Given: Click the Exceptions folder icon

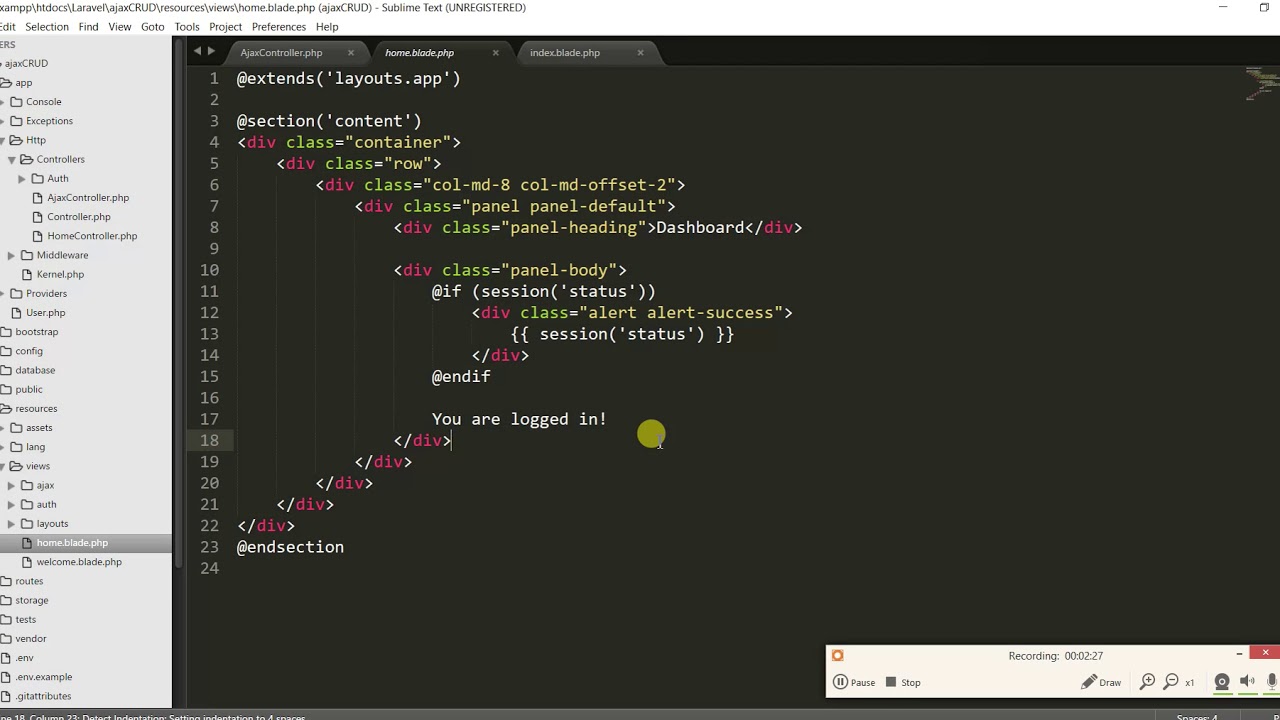Looking at the screenshot, I should [16, 121].
